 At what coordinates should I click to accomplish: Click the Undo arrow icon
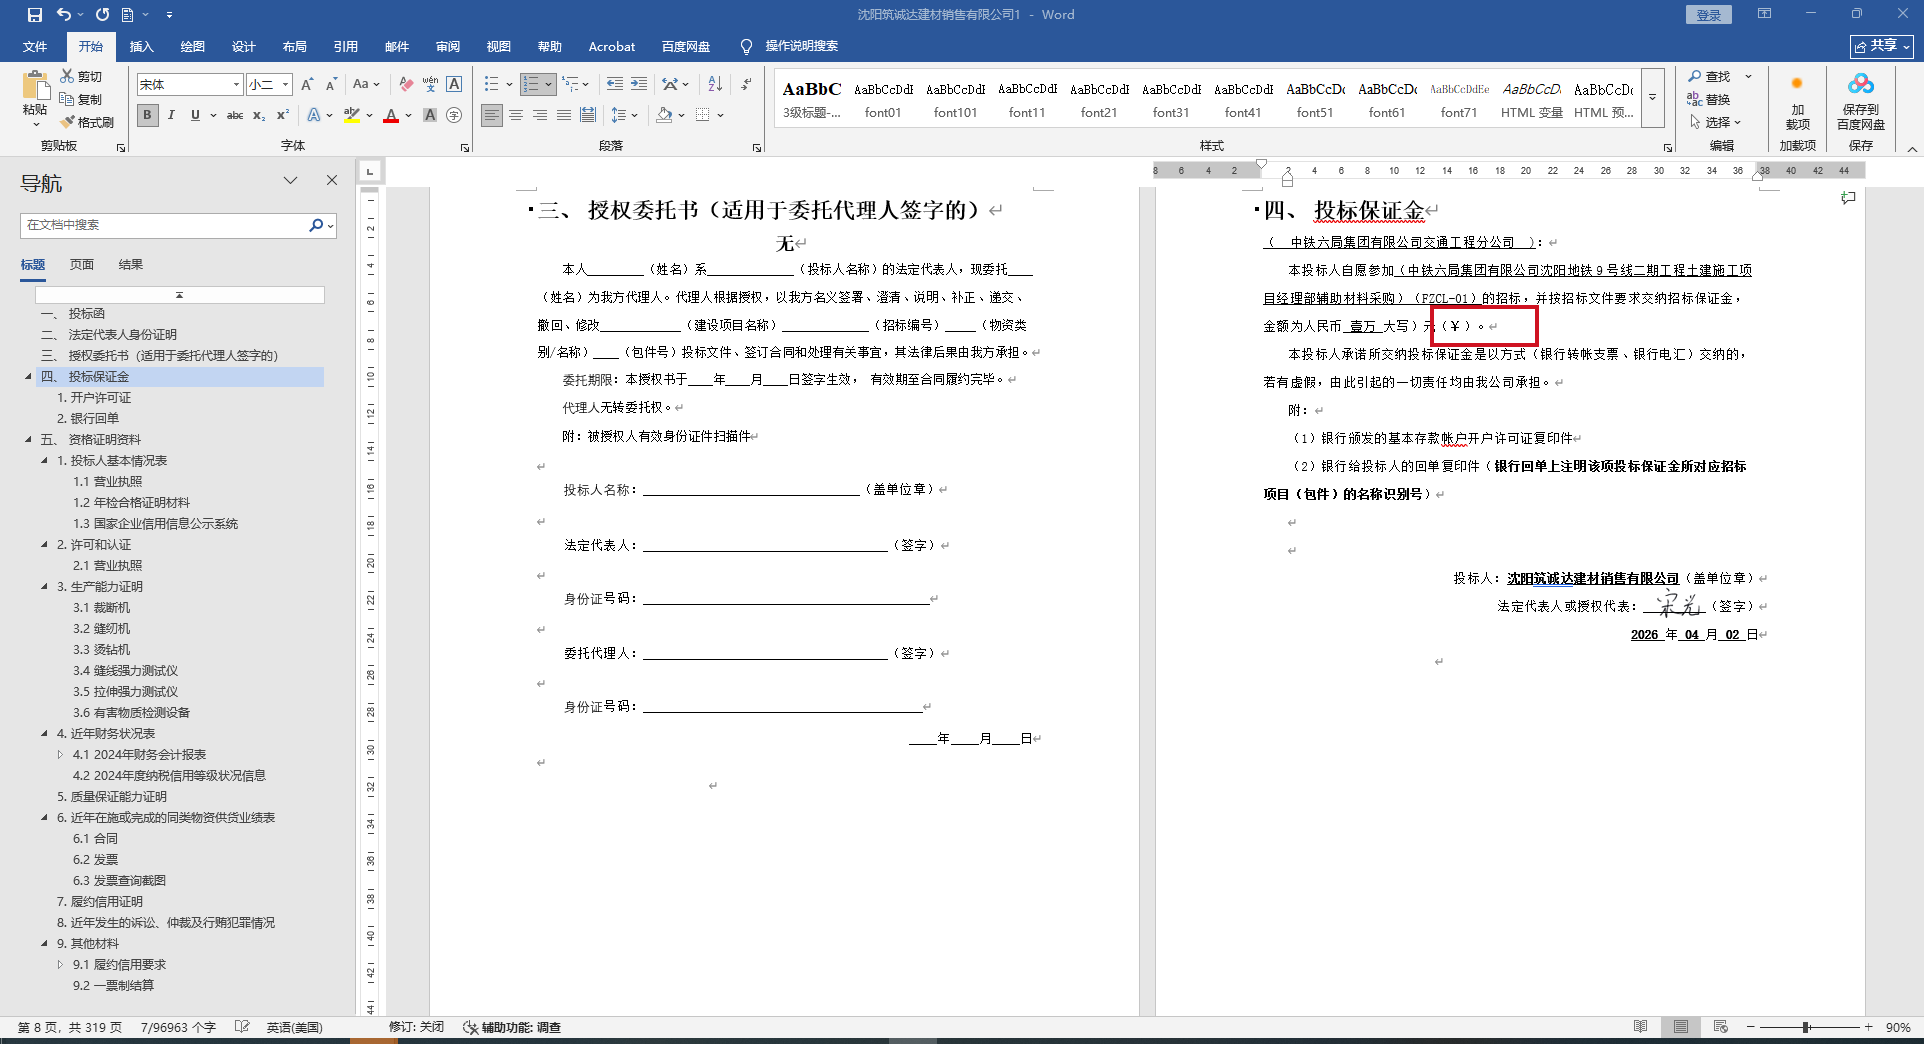point(64,15)
